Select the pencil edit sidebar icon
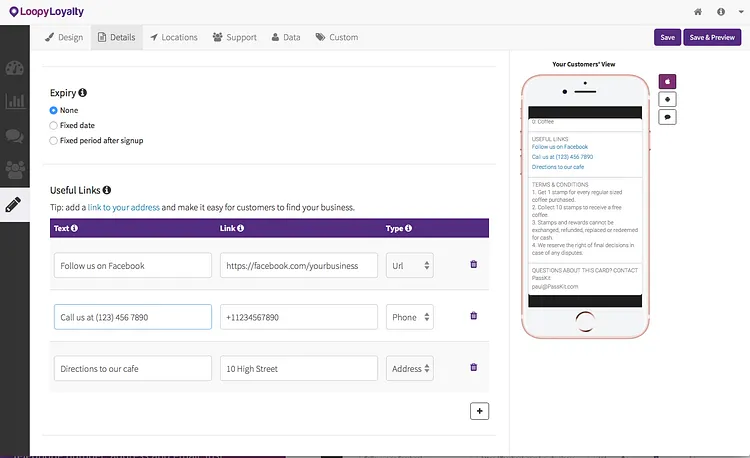The height and width of the screenshot is (458, 750). point(13,205)
